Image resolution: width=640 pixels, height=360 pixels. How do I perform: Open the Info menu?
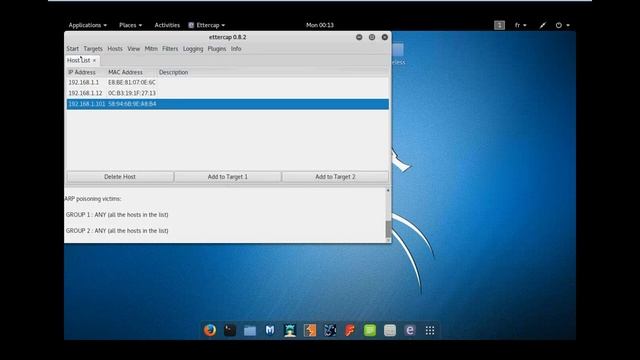[236, 49]
